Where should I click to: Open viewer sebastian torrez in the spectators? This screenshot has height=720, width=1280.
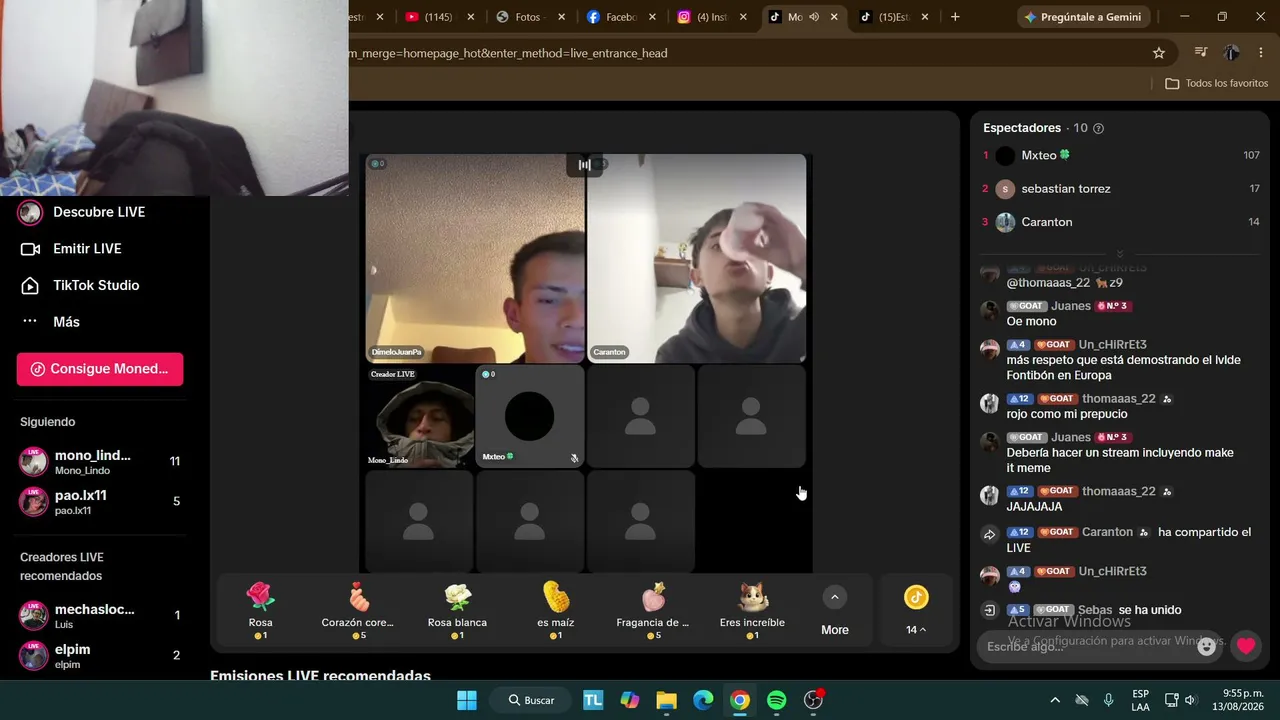coord(1120,189)
